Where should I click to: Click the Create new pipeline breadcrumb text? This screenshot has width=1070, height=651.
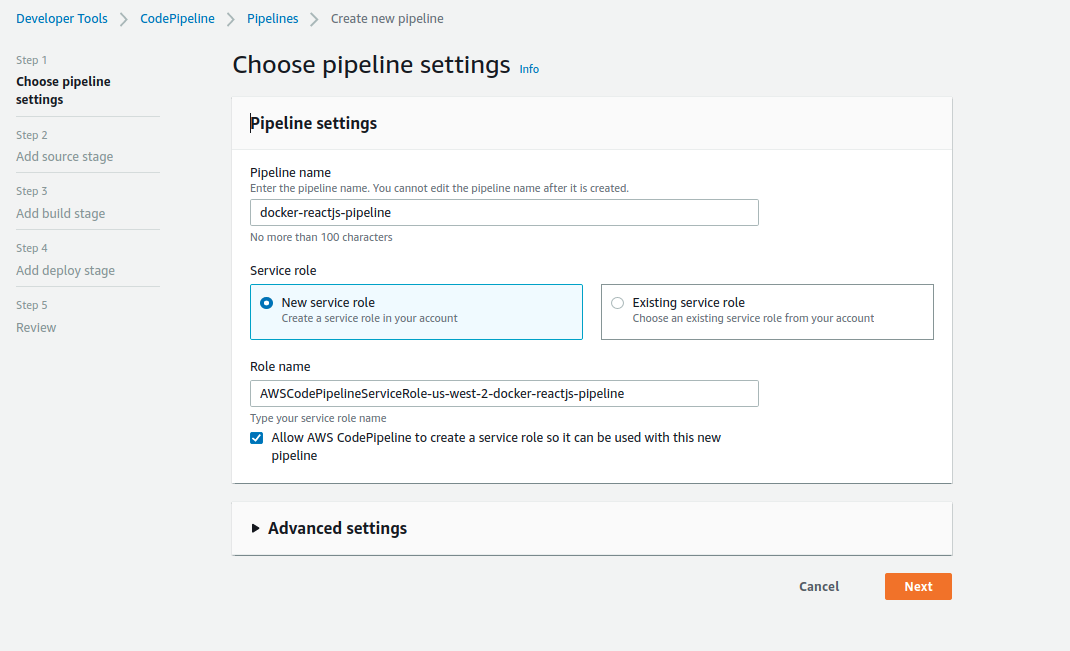387,19
